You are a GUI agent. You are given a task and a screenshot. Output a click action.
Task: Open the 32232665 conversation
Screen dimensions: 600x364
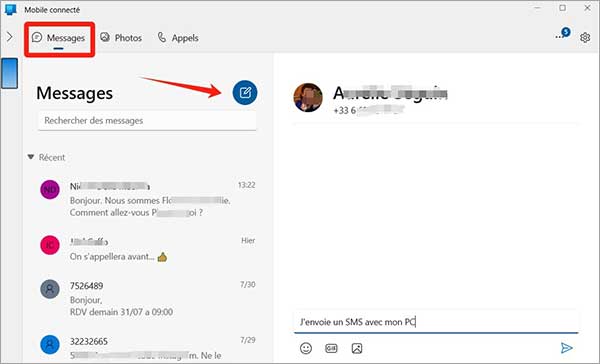[x=148, y=348]
